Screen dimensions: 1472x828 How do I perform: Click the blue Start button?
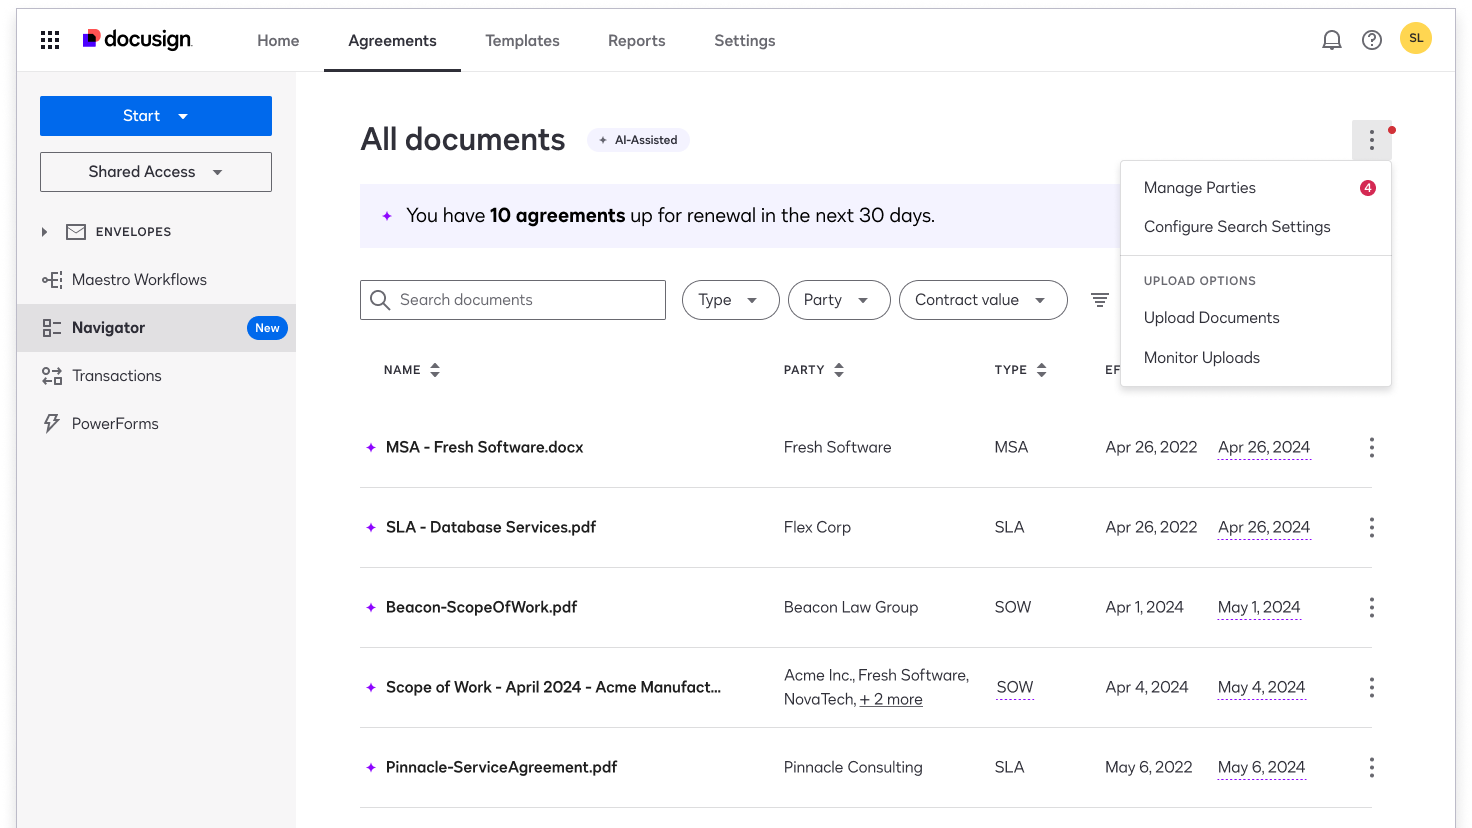tap(156, 116)
